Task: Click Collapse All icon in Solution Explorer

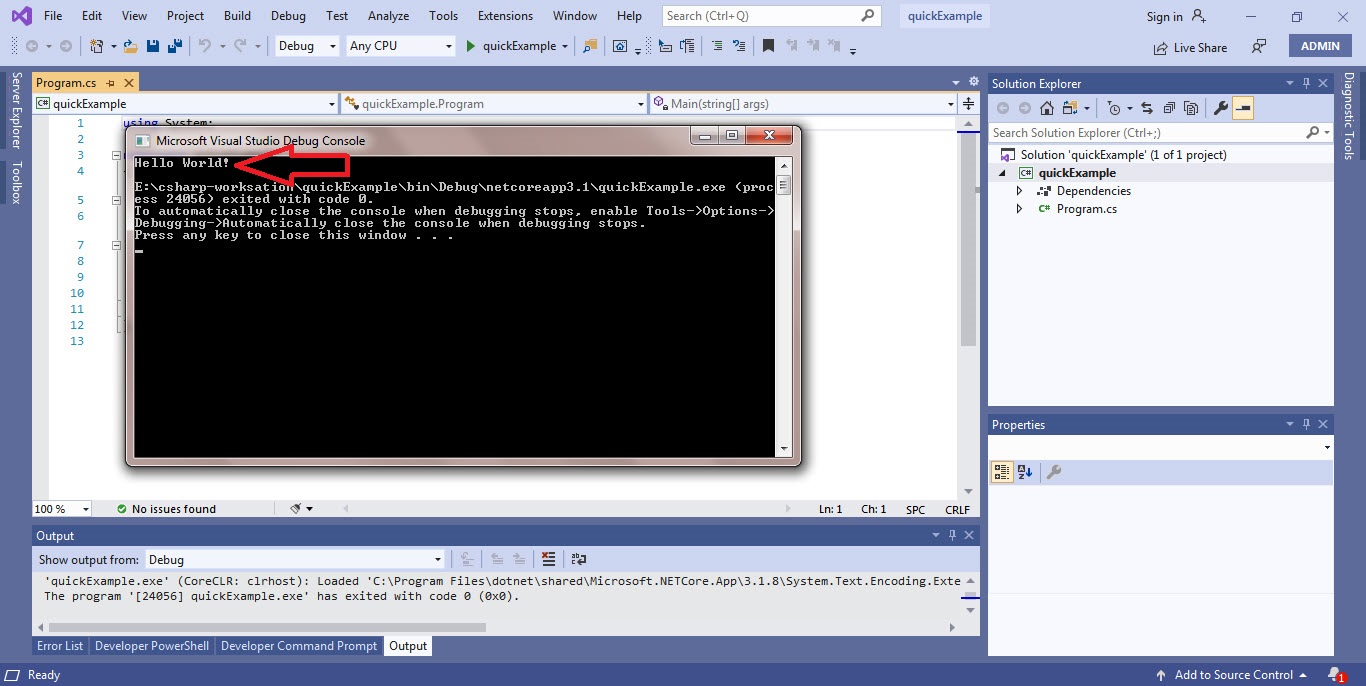Action: [1169, 108]
